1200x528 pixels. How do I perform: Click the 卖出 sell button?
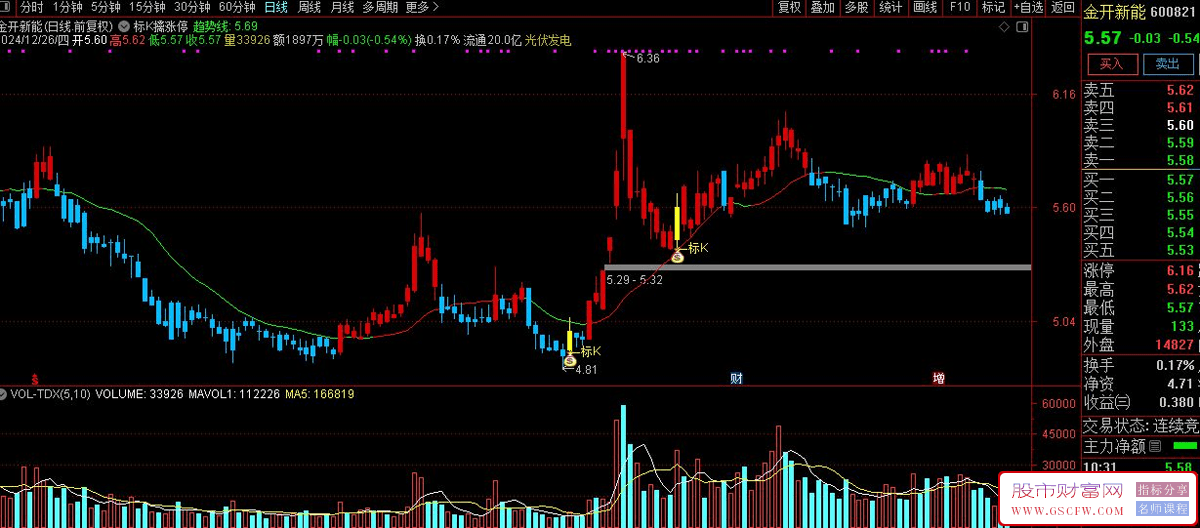point(1167,64)
